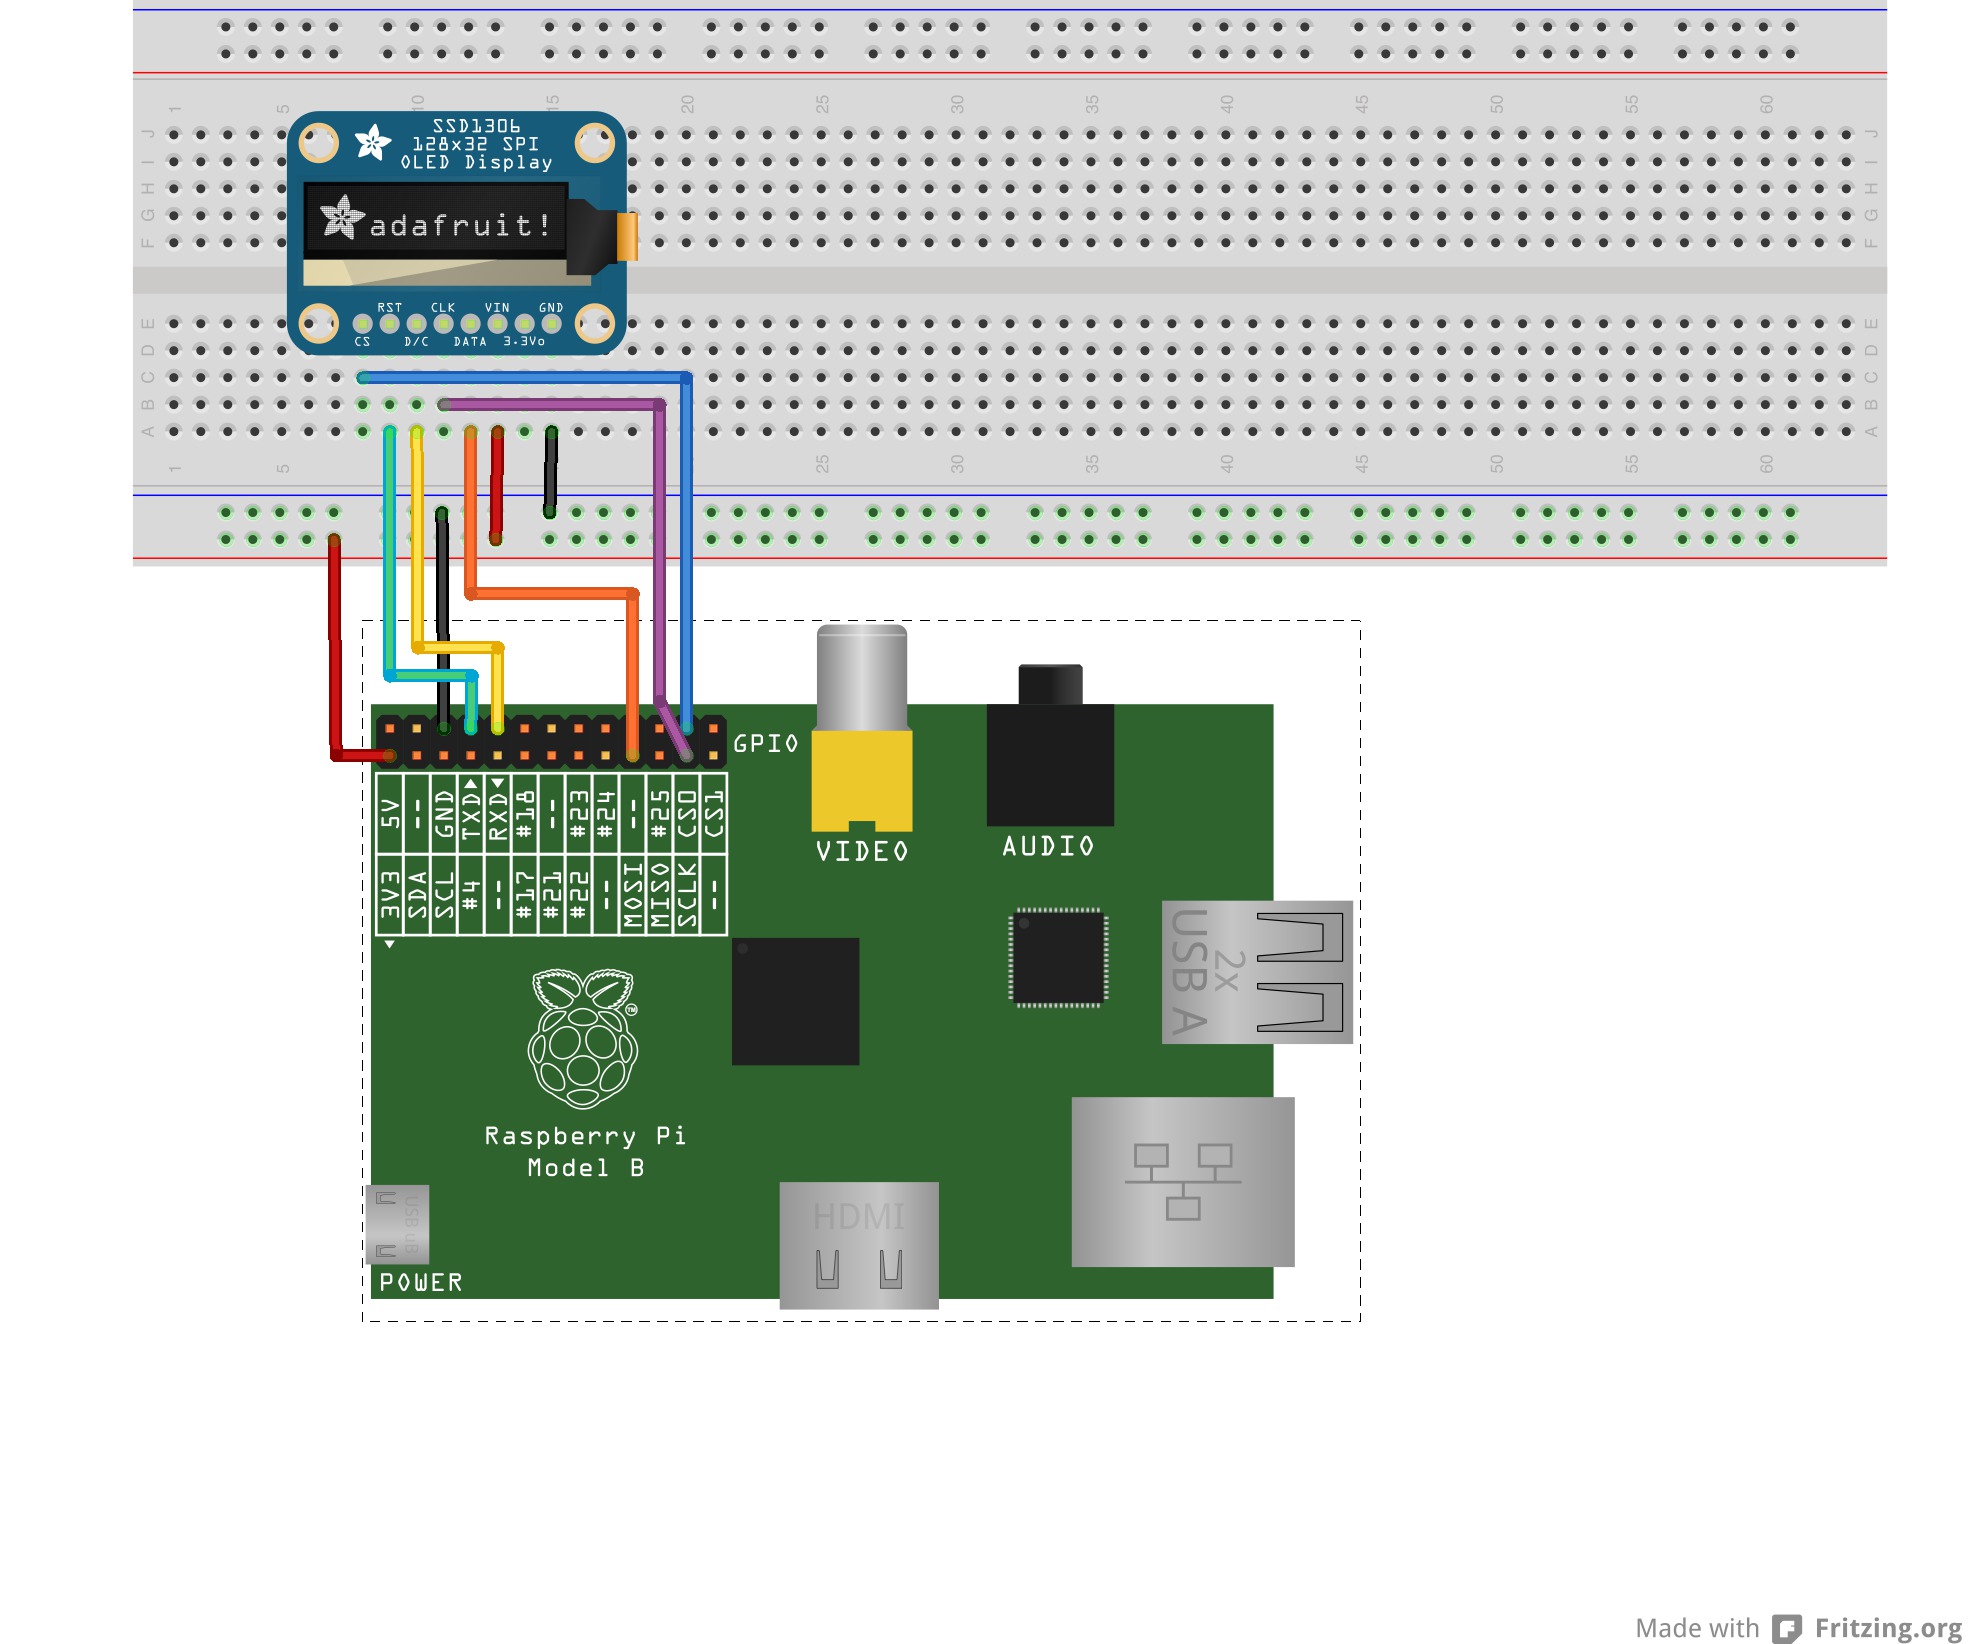The height and width of the screenshot is (1644, 1968).
Task: Select the short black wire on the breadboard
Action: tap(550, 472)
